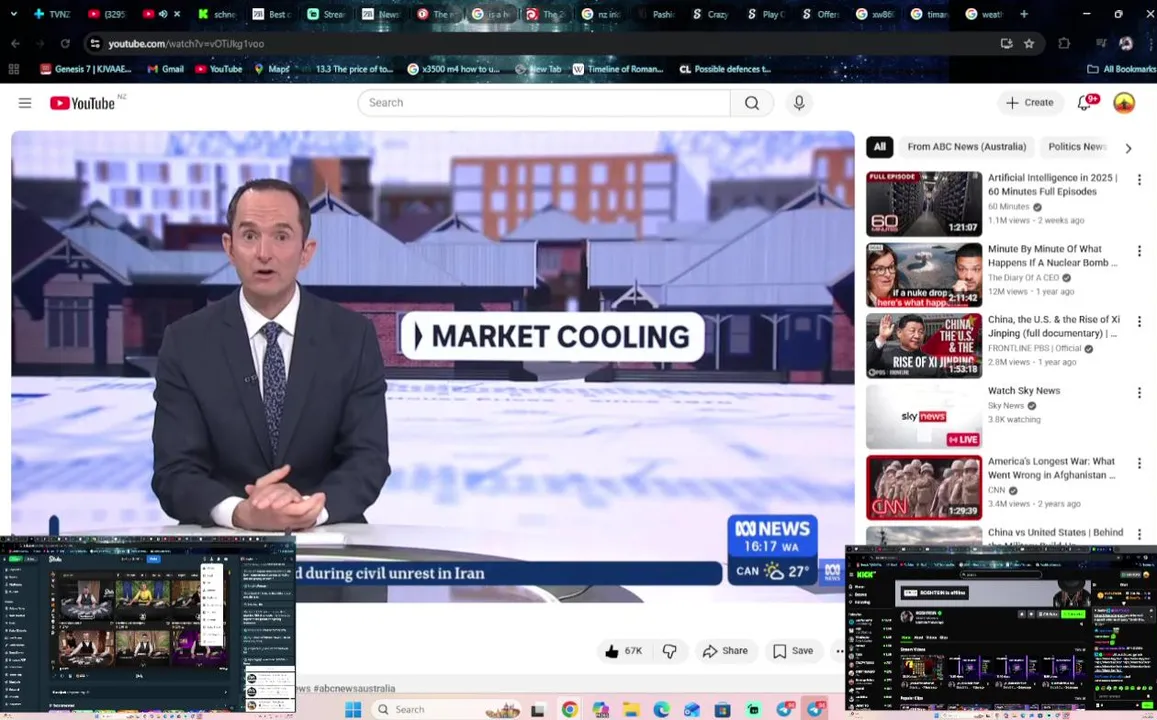This screenshot has height=720, width=1157.
Task: Mute the playing YouTube tab audio
Action: pos(163,14)
